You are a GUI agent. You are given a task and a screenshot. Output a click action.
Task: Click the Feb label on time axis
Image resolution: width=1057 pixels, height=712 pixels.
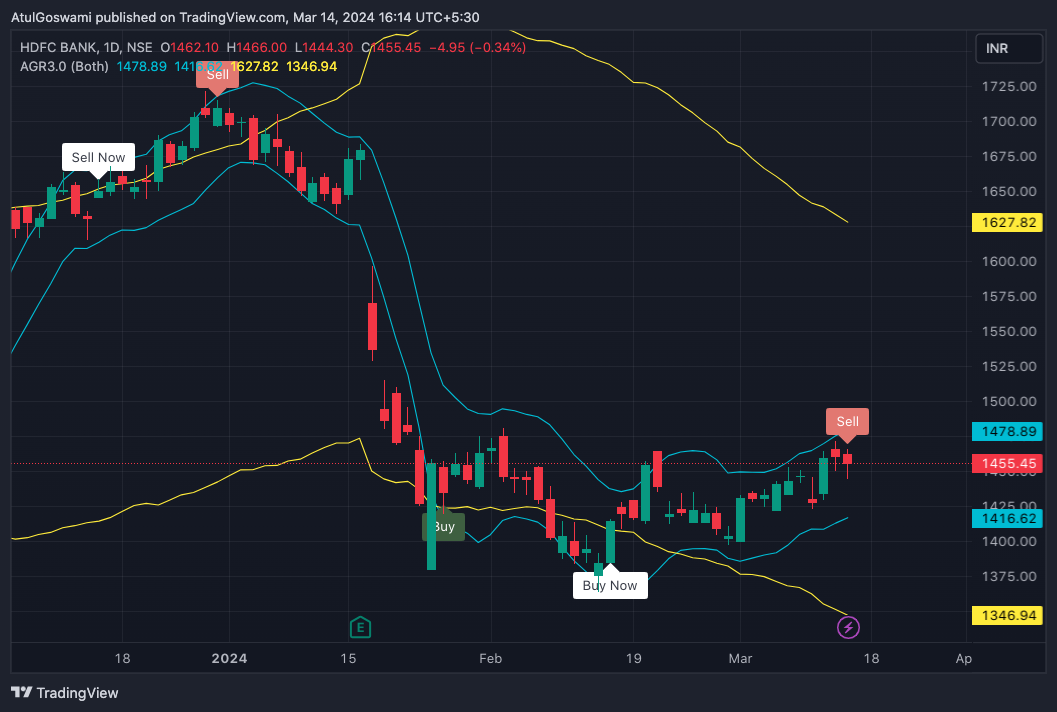pyautogui.click(x=490, y=658)
